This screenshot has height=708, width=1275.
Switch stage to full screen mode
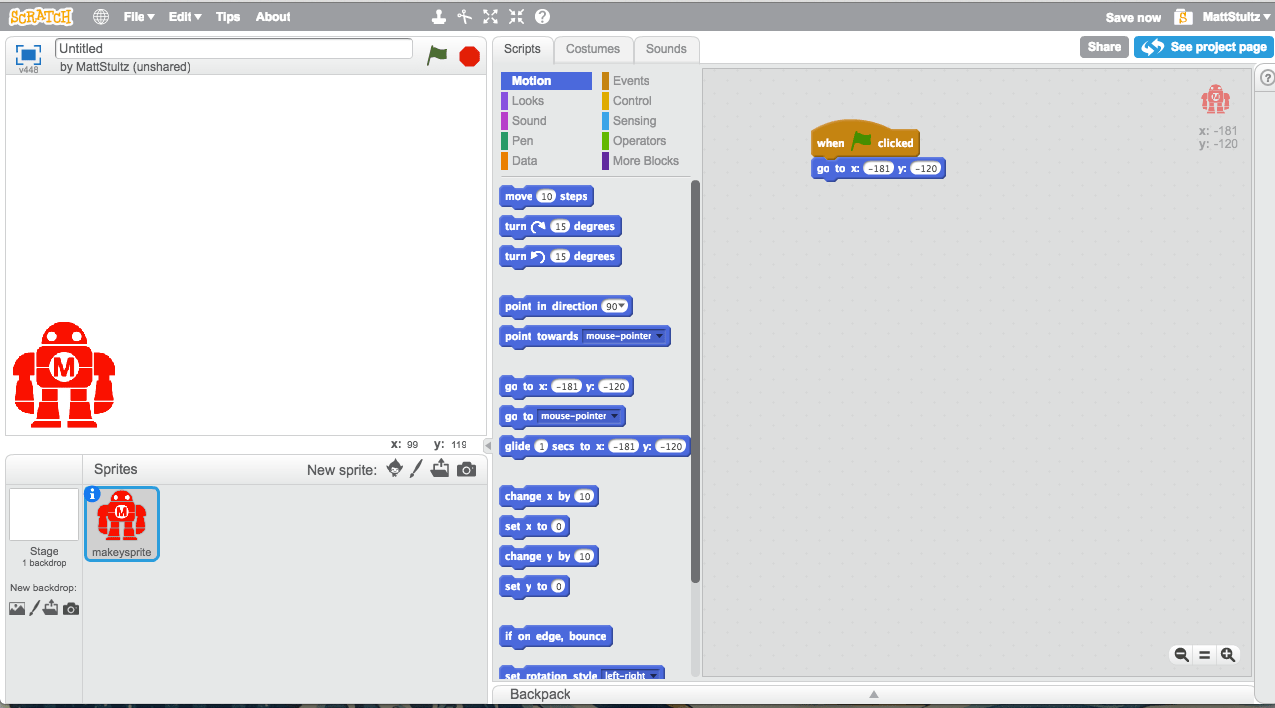[x=28, y=54]
